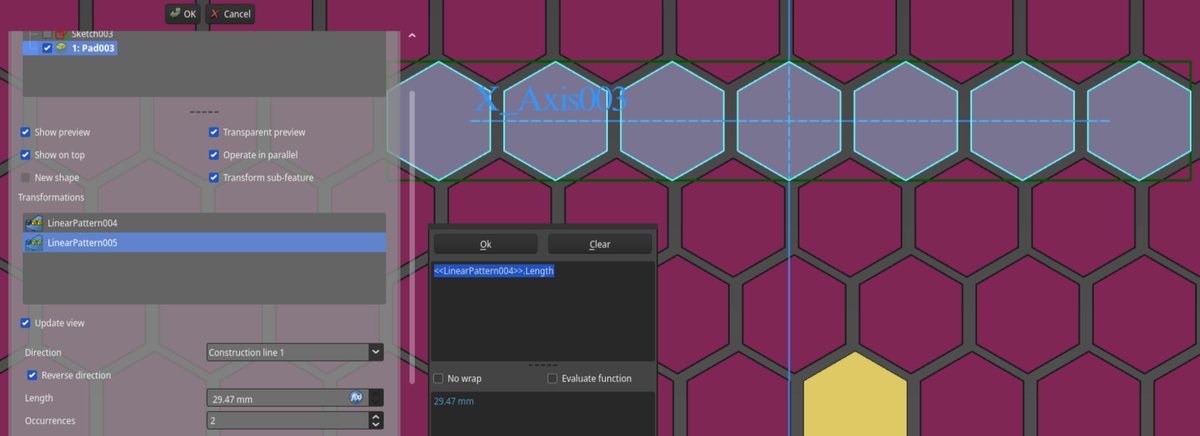Collapse the task panel with the chevron arrow
The image size is (1200, 436).
click(412, 36)
